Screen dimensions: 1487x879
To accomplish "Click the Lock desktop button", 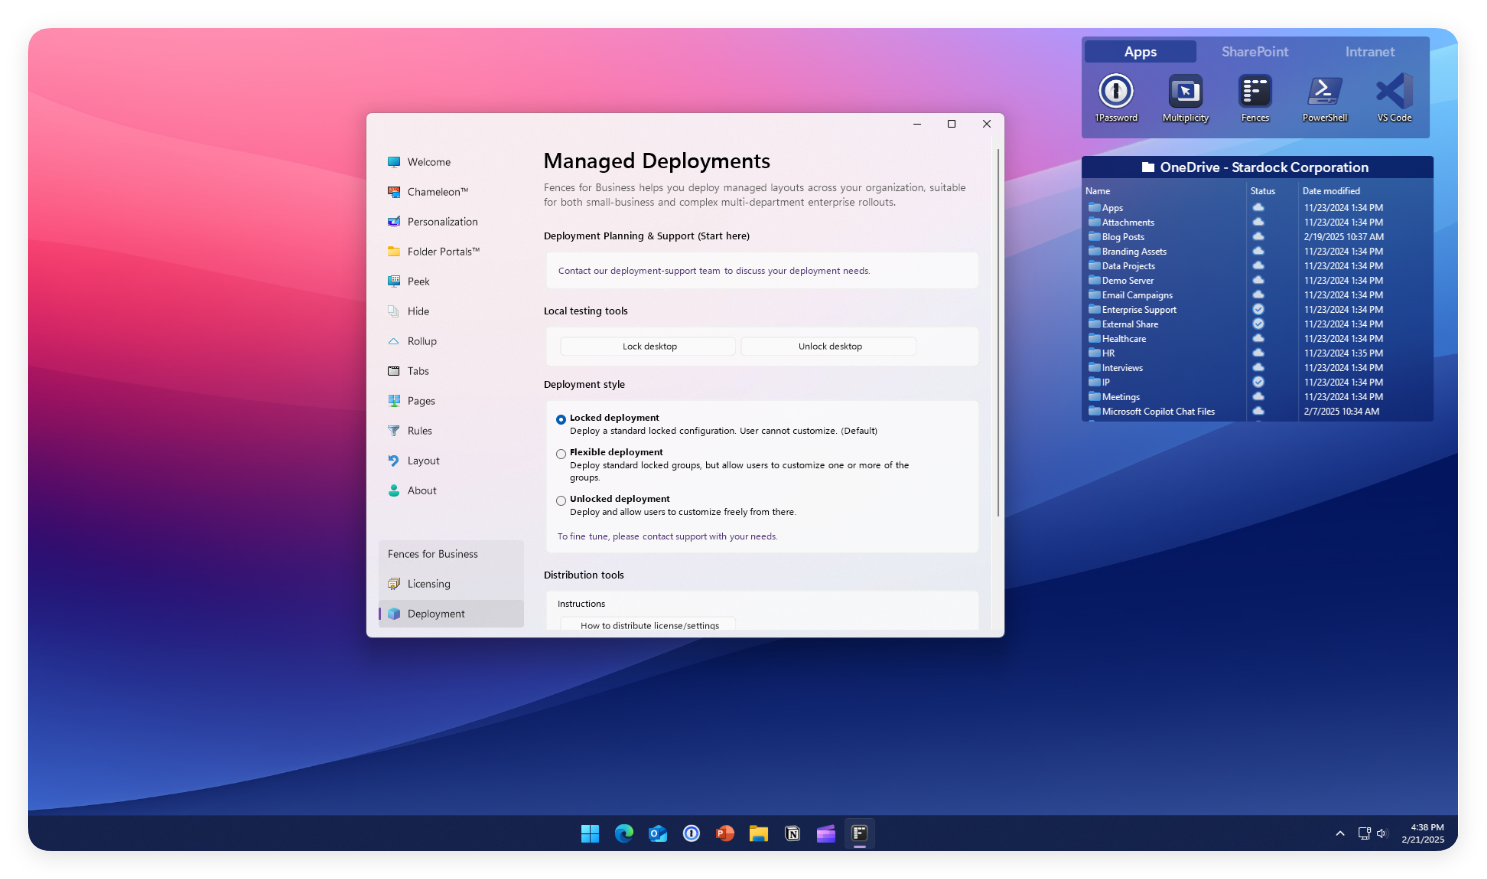I will (648, 347).
